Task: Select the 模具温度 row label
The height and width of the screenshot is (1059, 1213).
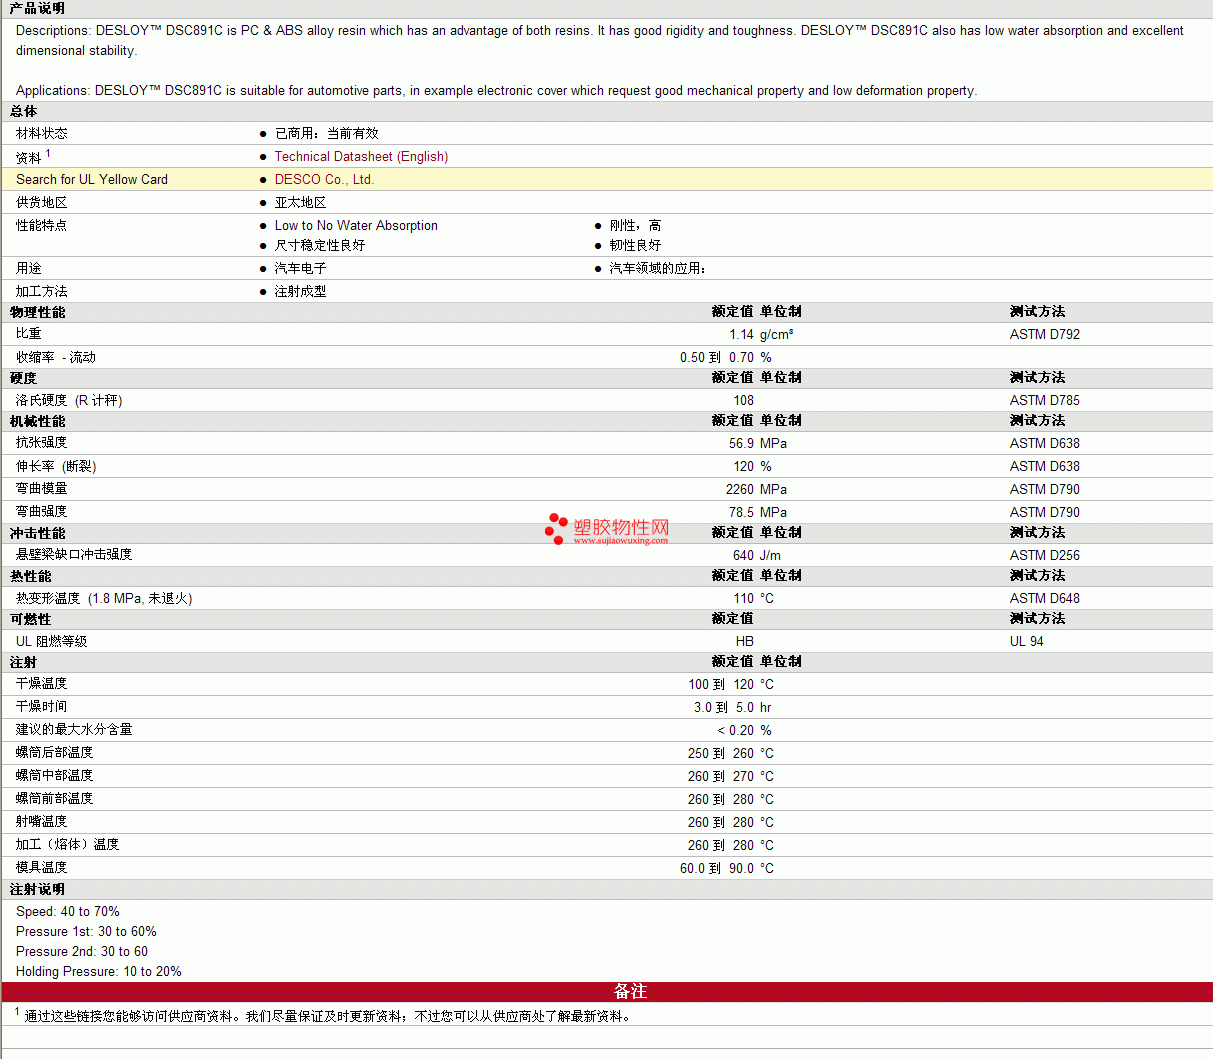Action: click(x=42, y=868)
